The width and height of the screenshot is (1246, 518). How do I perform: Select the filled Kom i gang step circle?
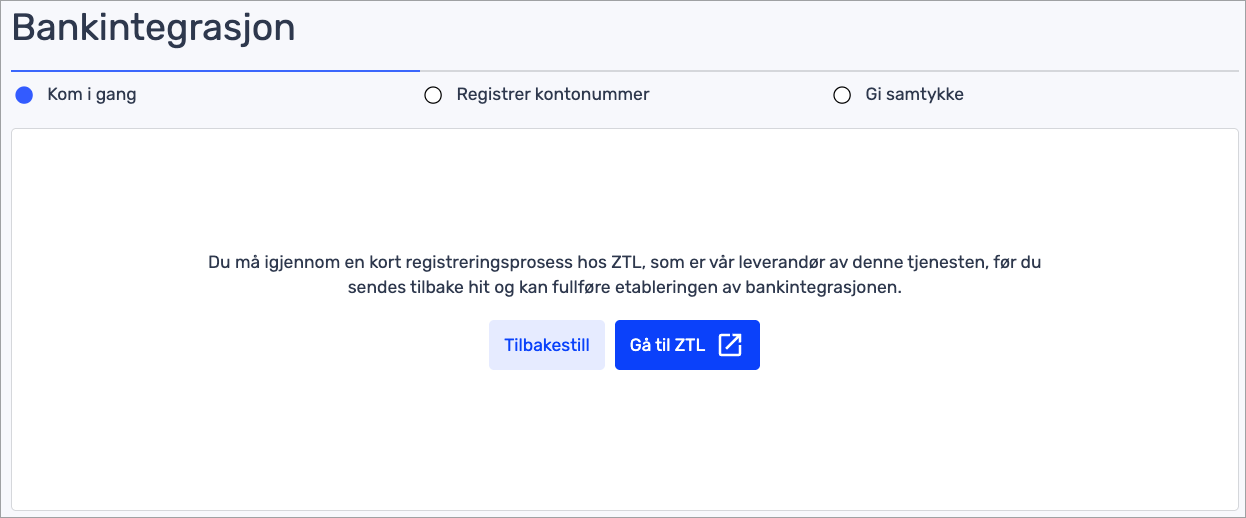25,95
